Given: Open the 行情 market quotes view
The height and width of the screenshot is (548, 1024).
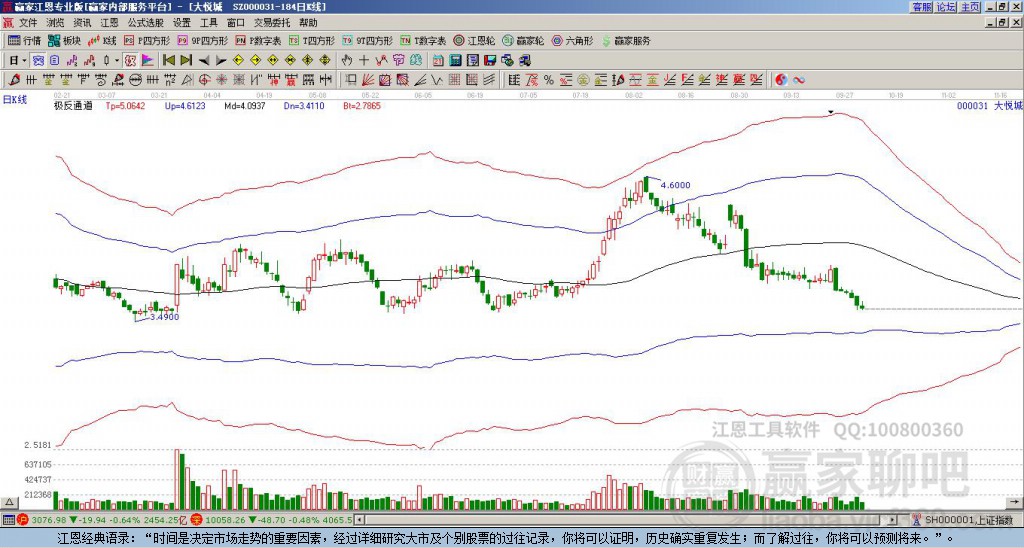Looking at the screenshot, I should [x=24, y=40].
